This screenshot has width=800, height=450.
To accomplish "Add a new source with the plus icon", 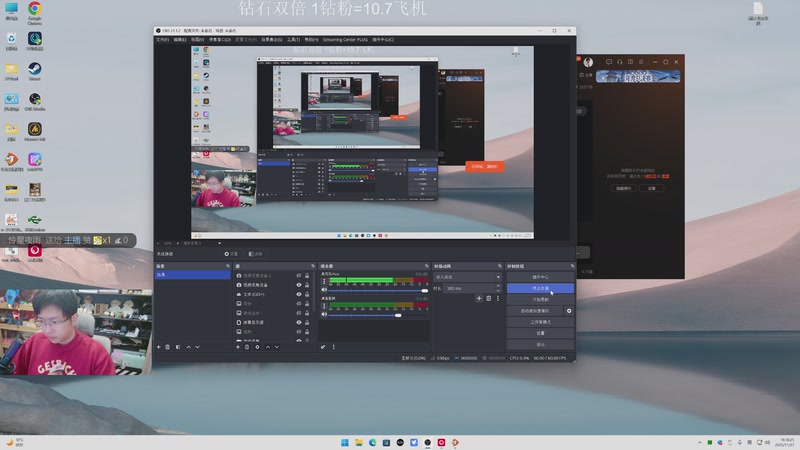I will pyautogui.click(x=238, y=347).
